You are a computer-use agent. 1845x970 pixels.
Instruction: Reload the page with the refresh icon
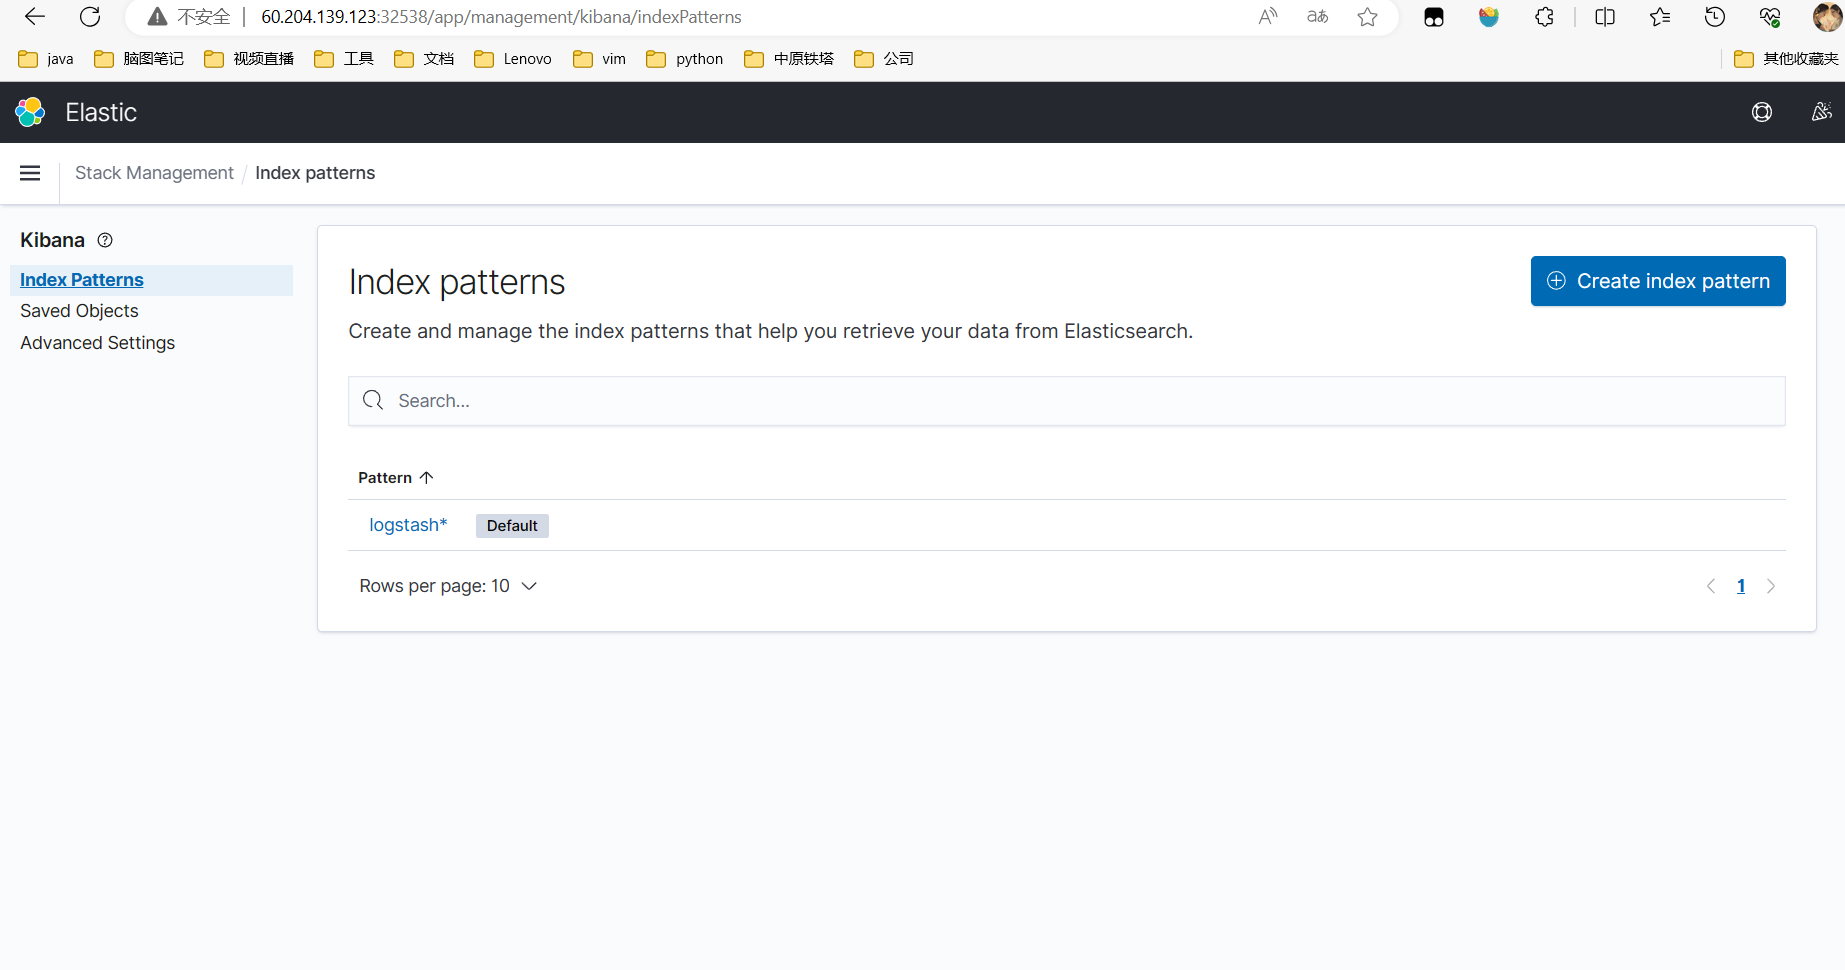[x=90, y=17]
